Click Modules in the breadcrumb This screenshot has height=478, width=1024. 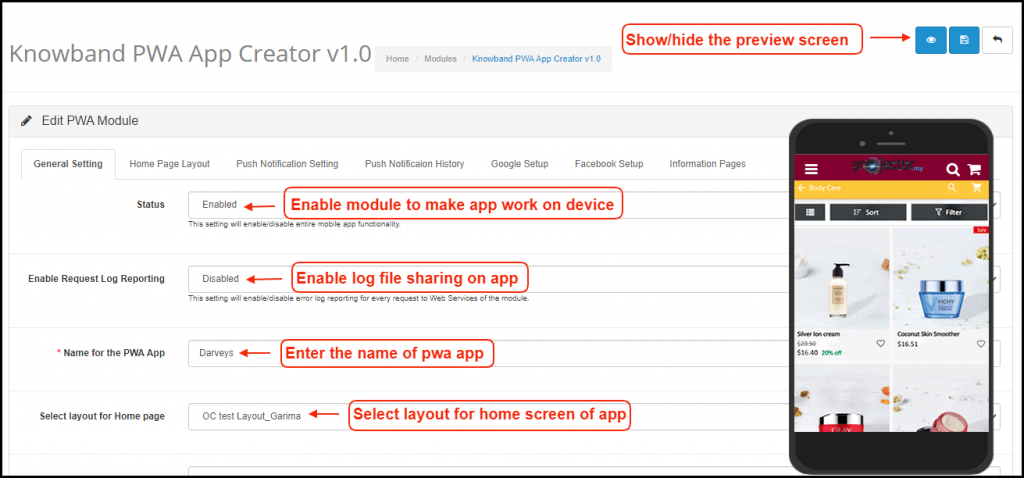(440, 59)
